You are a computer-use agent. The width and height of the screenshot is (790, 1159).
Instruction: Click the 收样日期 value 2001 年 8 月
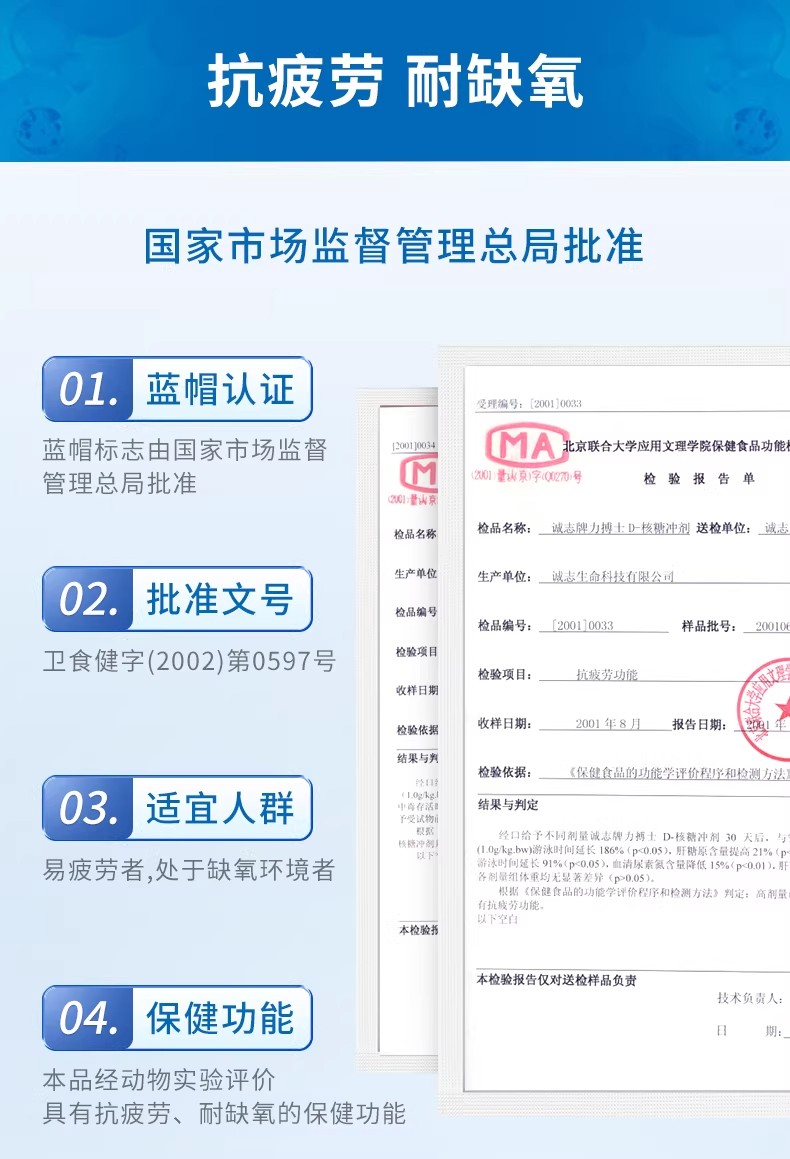607,724
